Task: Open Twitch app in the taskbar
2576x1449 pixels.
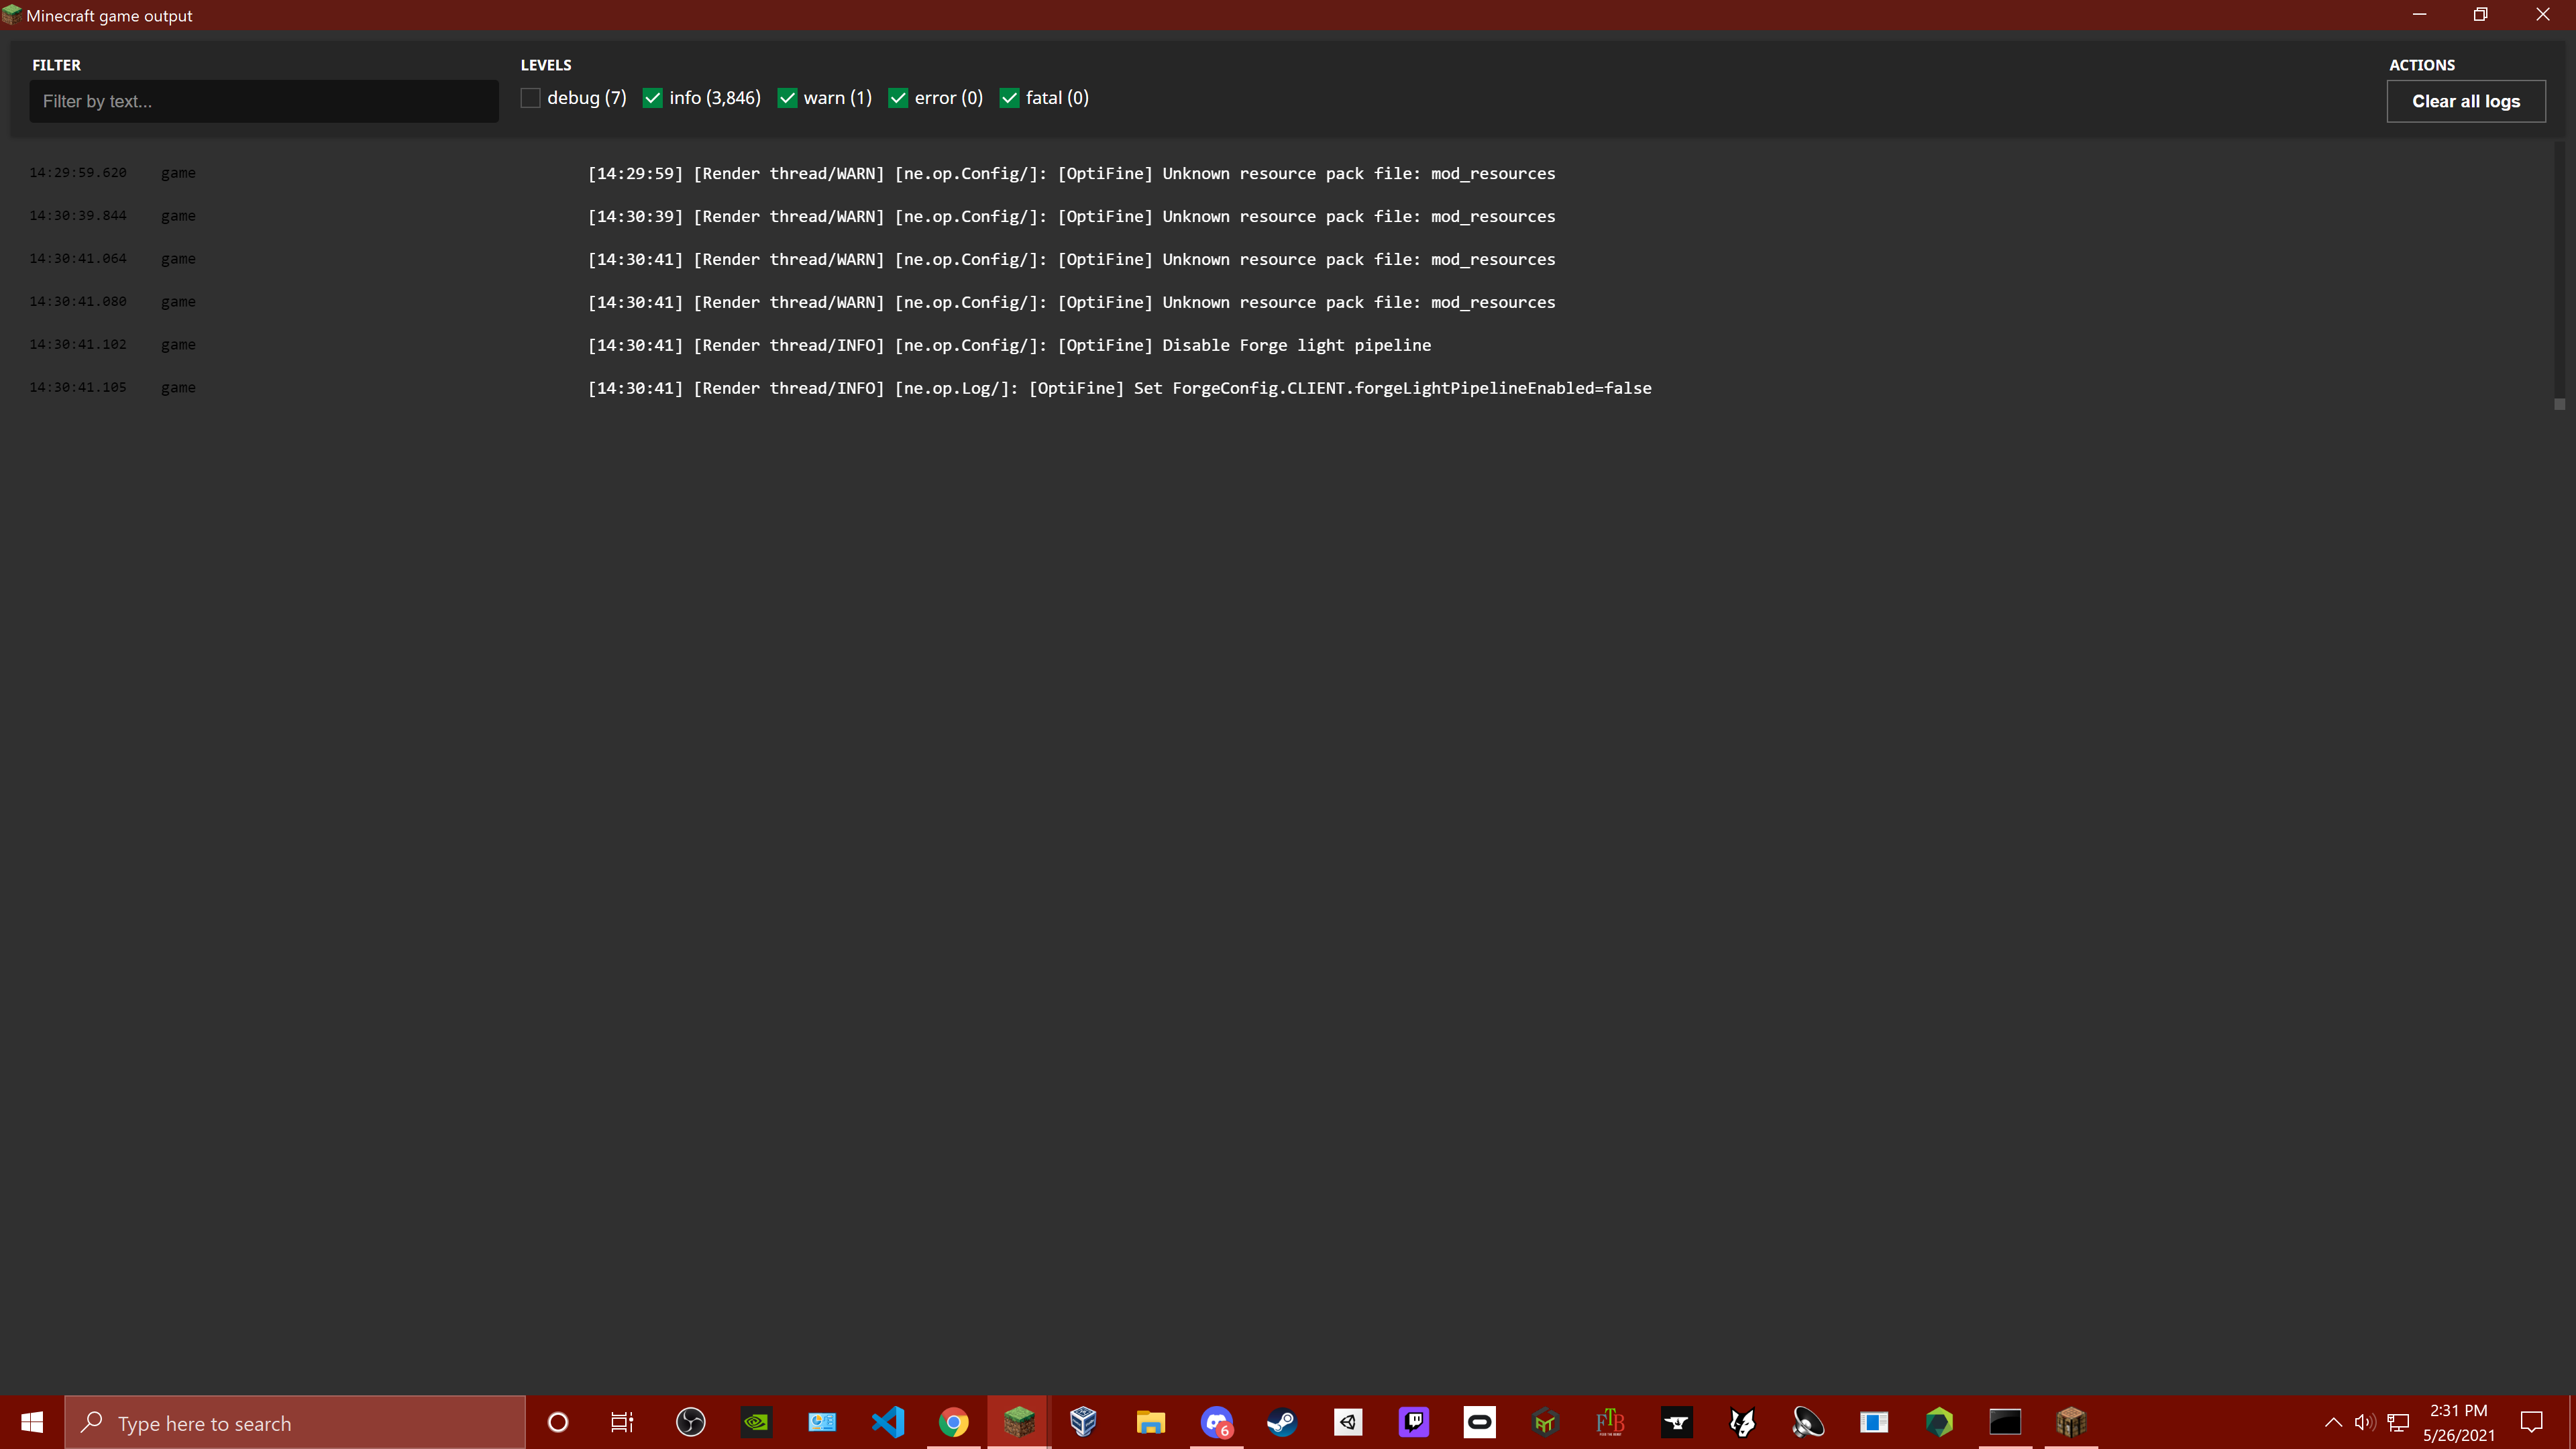Action: pyautogui.click(x=1413, y=1422)
